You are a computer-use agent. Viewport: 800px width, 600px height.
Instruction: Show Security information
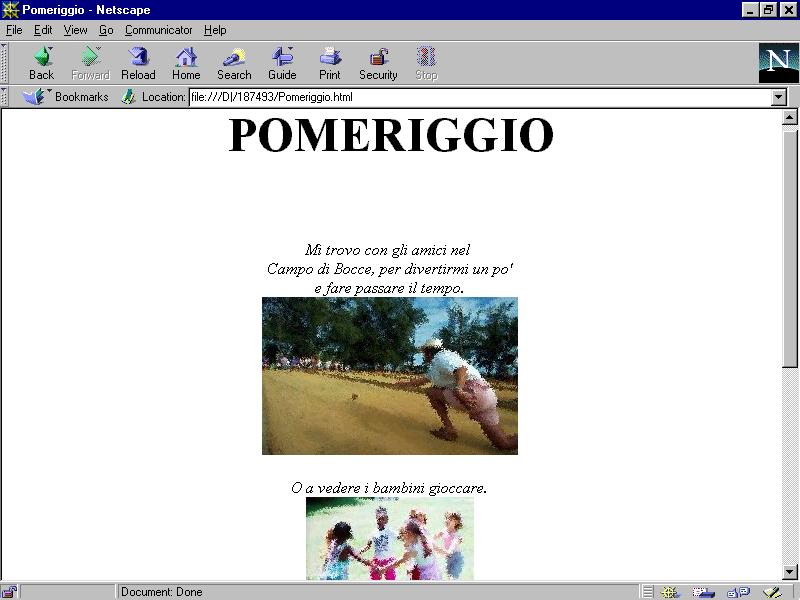tap(378, 63)
